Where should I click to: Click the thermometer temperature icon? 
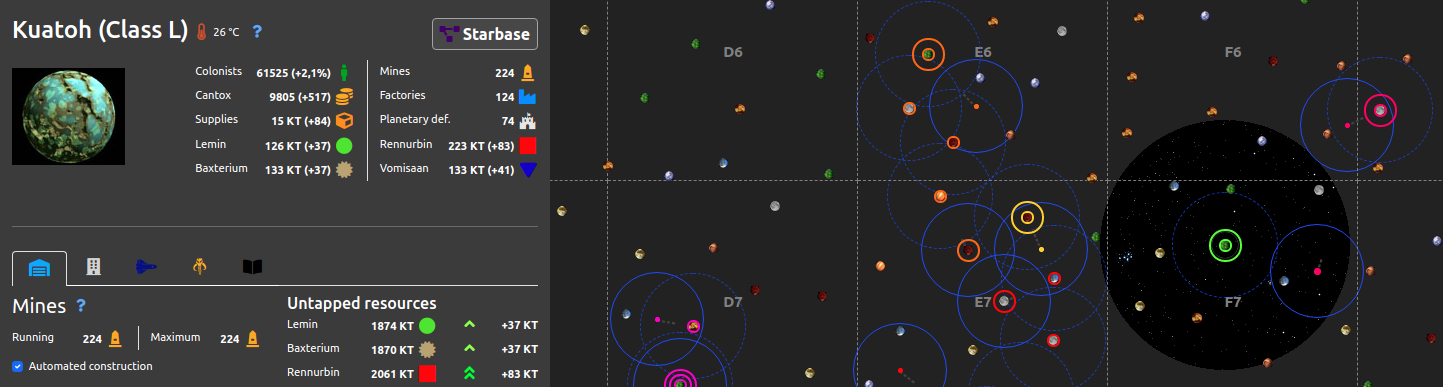click(202, 32)
